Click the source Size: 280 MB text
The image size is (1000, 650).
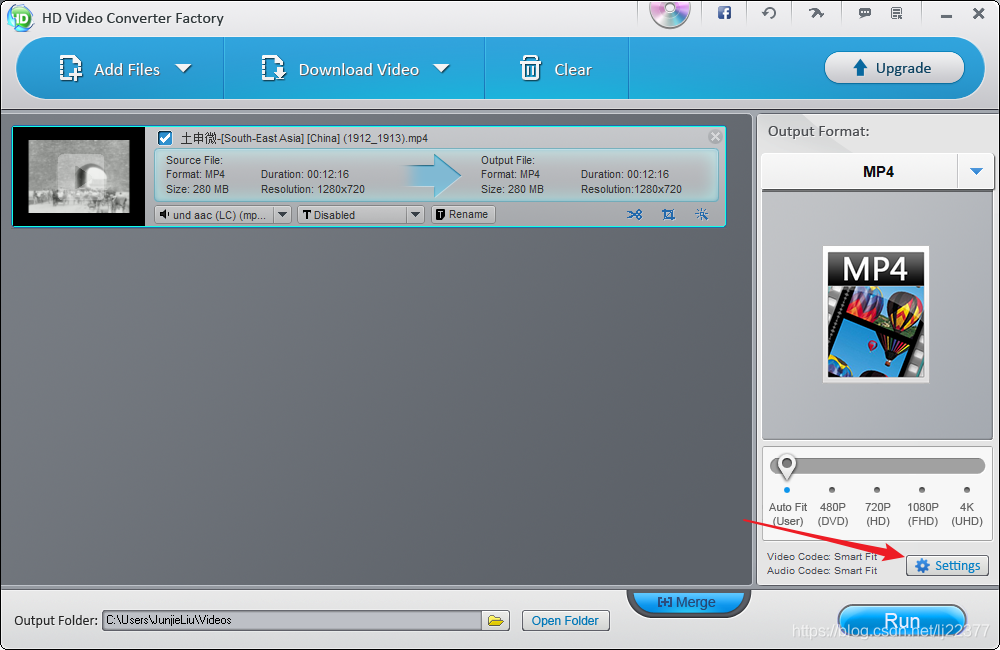coord(197,189)
